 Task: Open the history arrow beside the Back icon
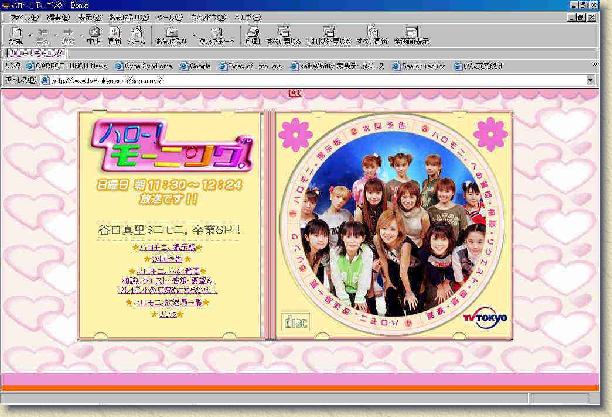point(55,35)
